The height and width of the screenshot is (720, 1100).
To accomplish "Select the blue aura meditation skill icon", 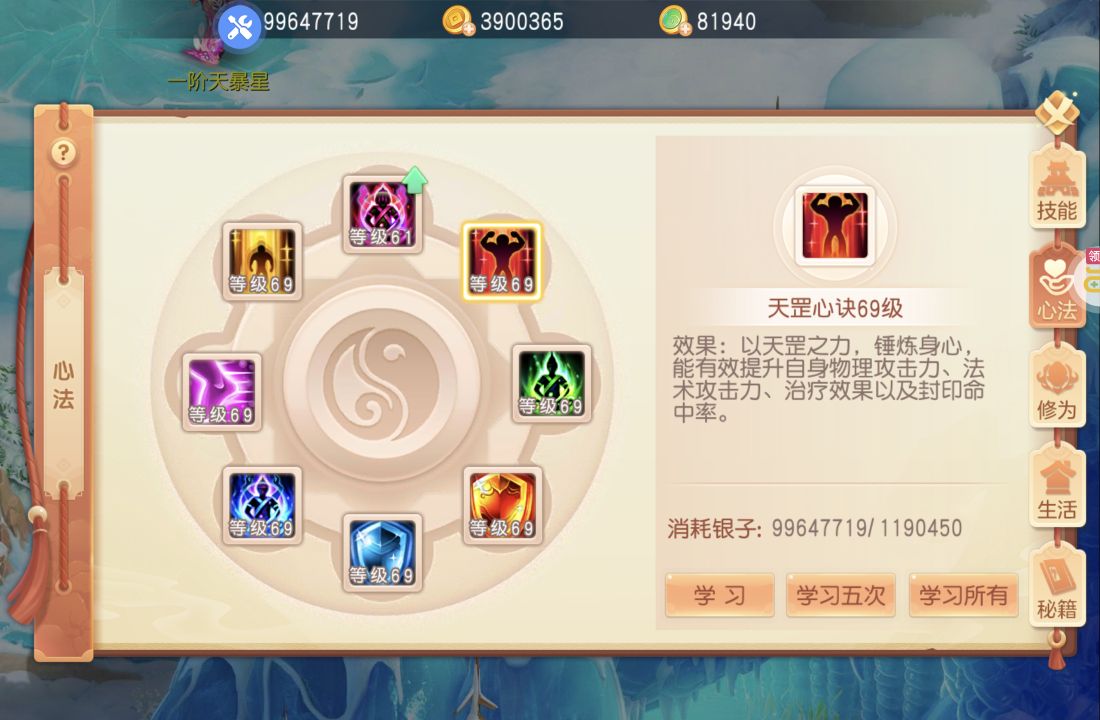I will coord(262,505).
